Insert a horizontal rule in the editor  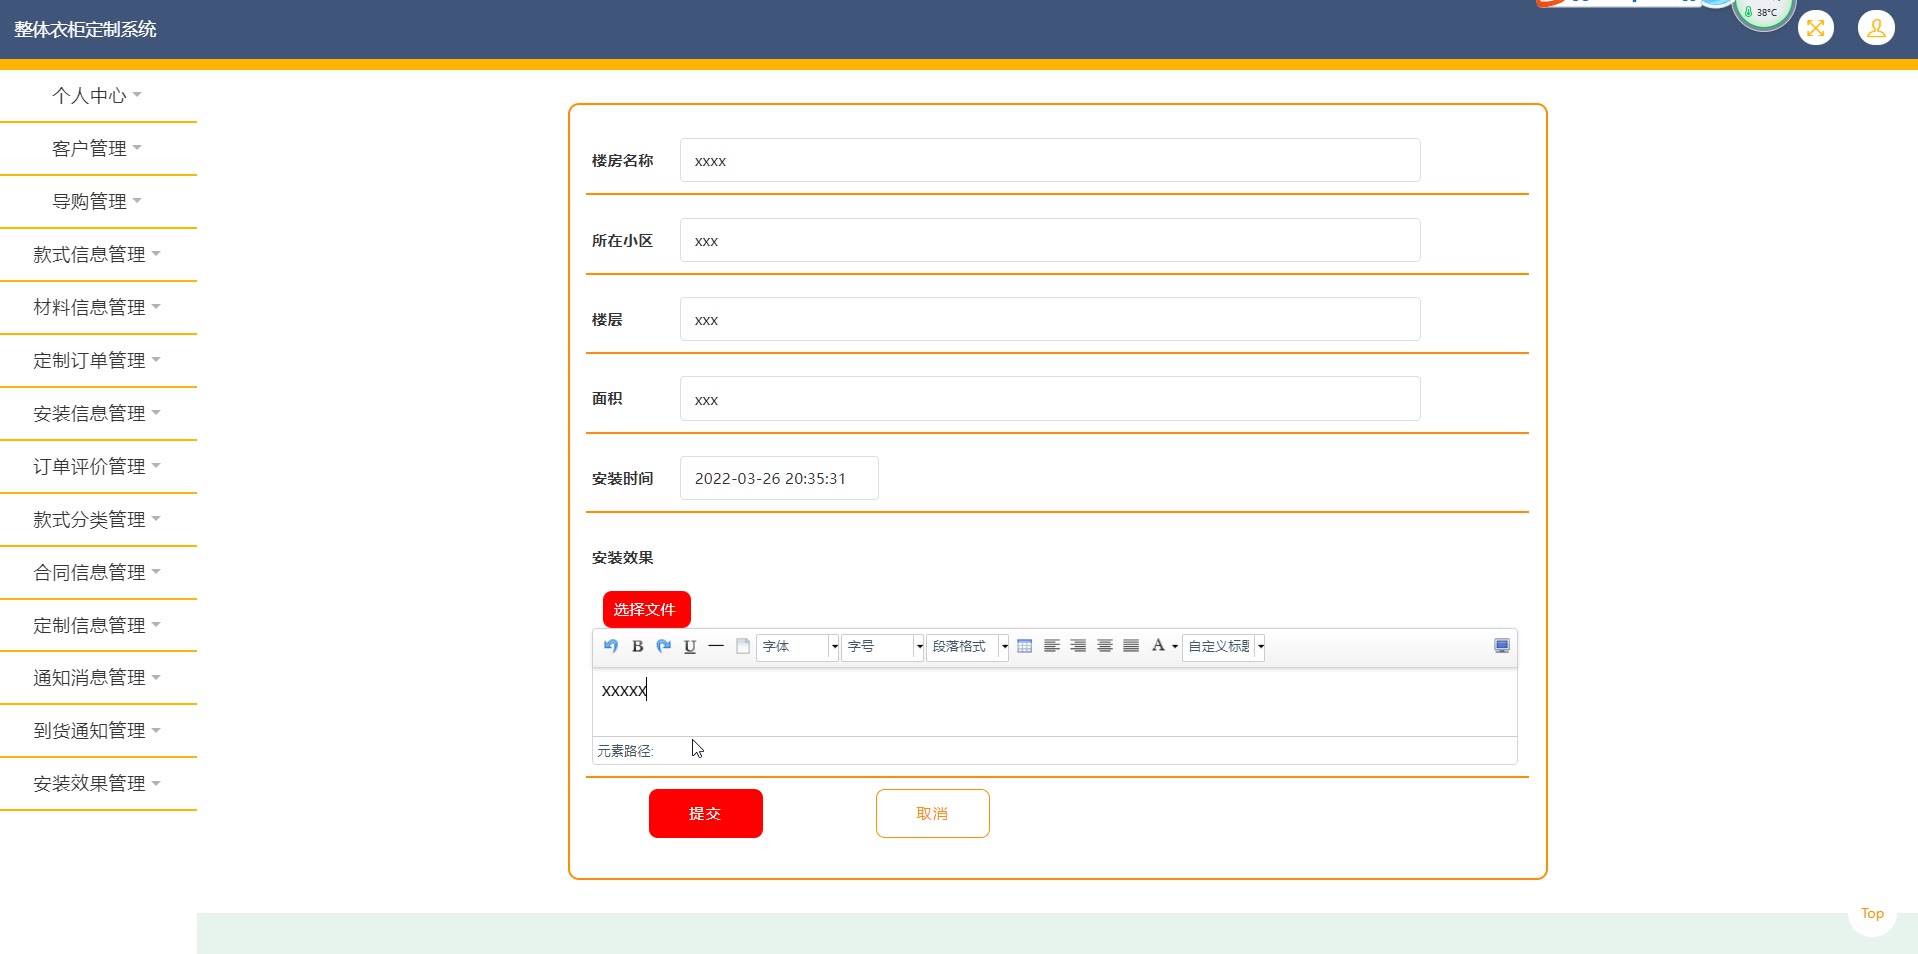click(x=716, y=646)
